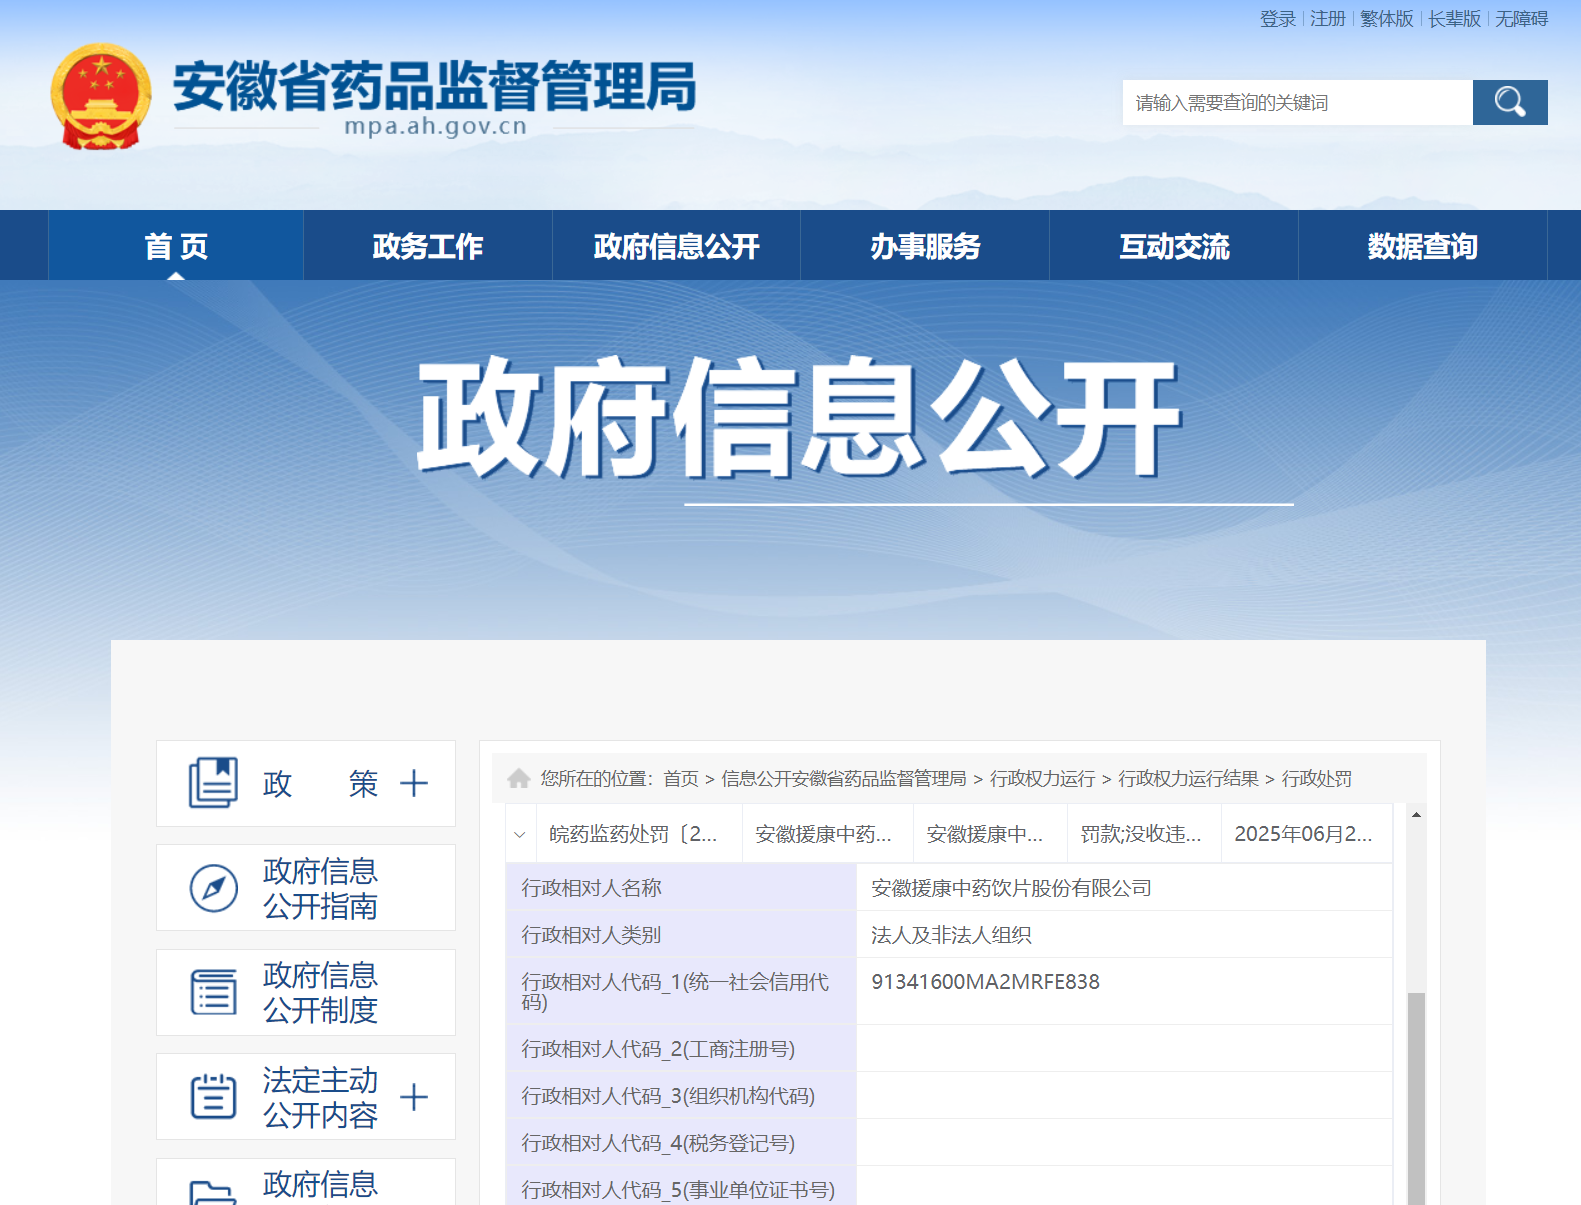Click 安徽援康中药饮片股份有限公司 value

coord(1012,888)
